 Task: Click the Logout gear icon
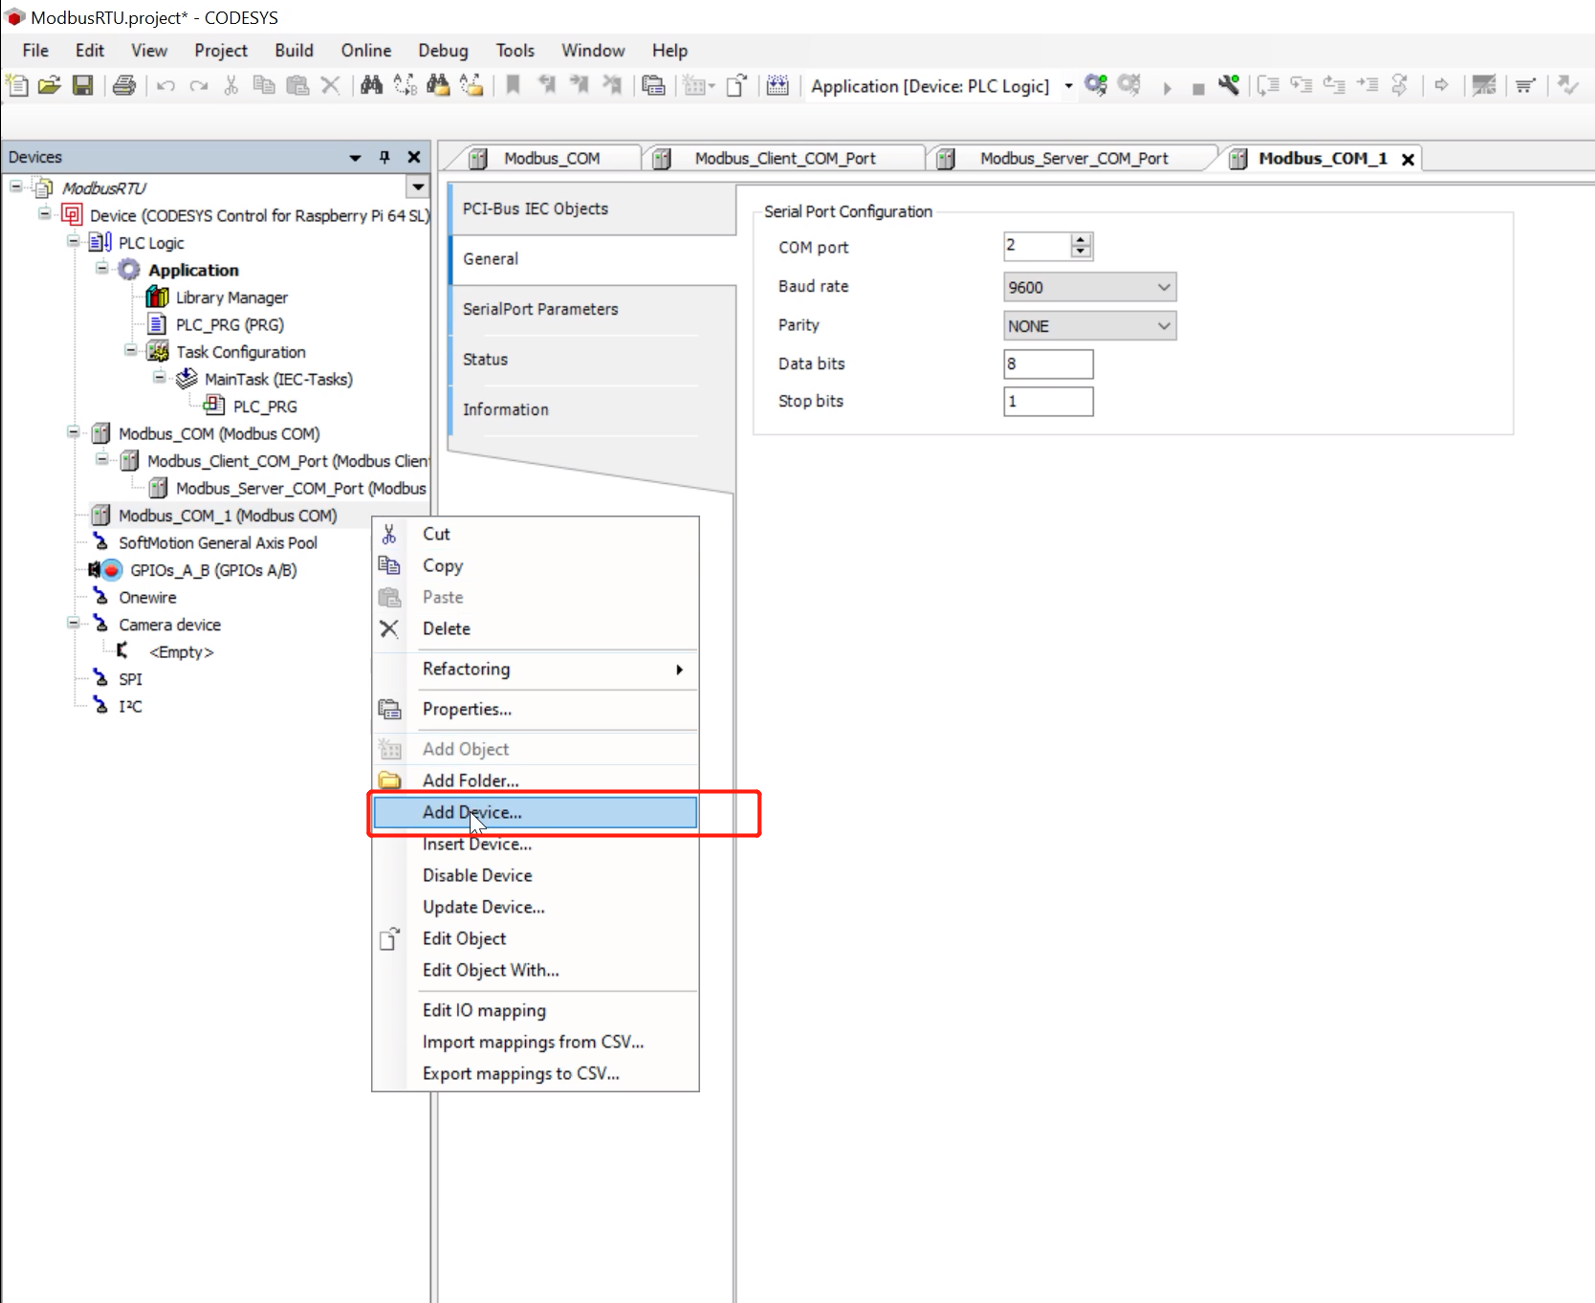(x=1129, y=86)
